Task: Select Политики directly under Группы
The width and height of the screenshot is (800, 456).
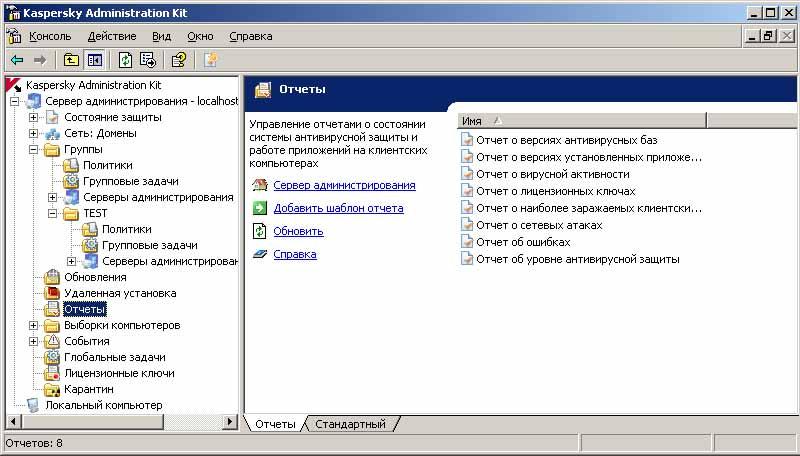Action: point(108,165)
